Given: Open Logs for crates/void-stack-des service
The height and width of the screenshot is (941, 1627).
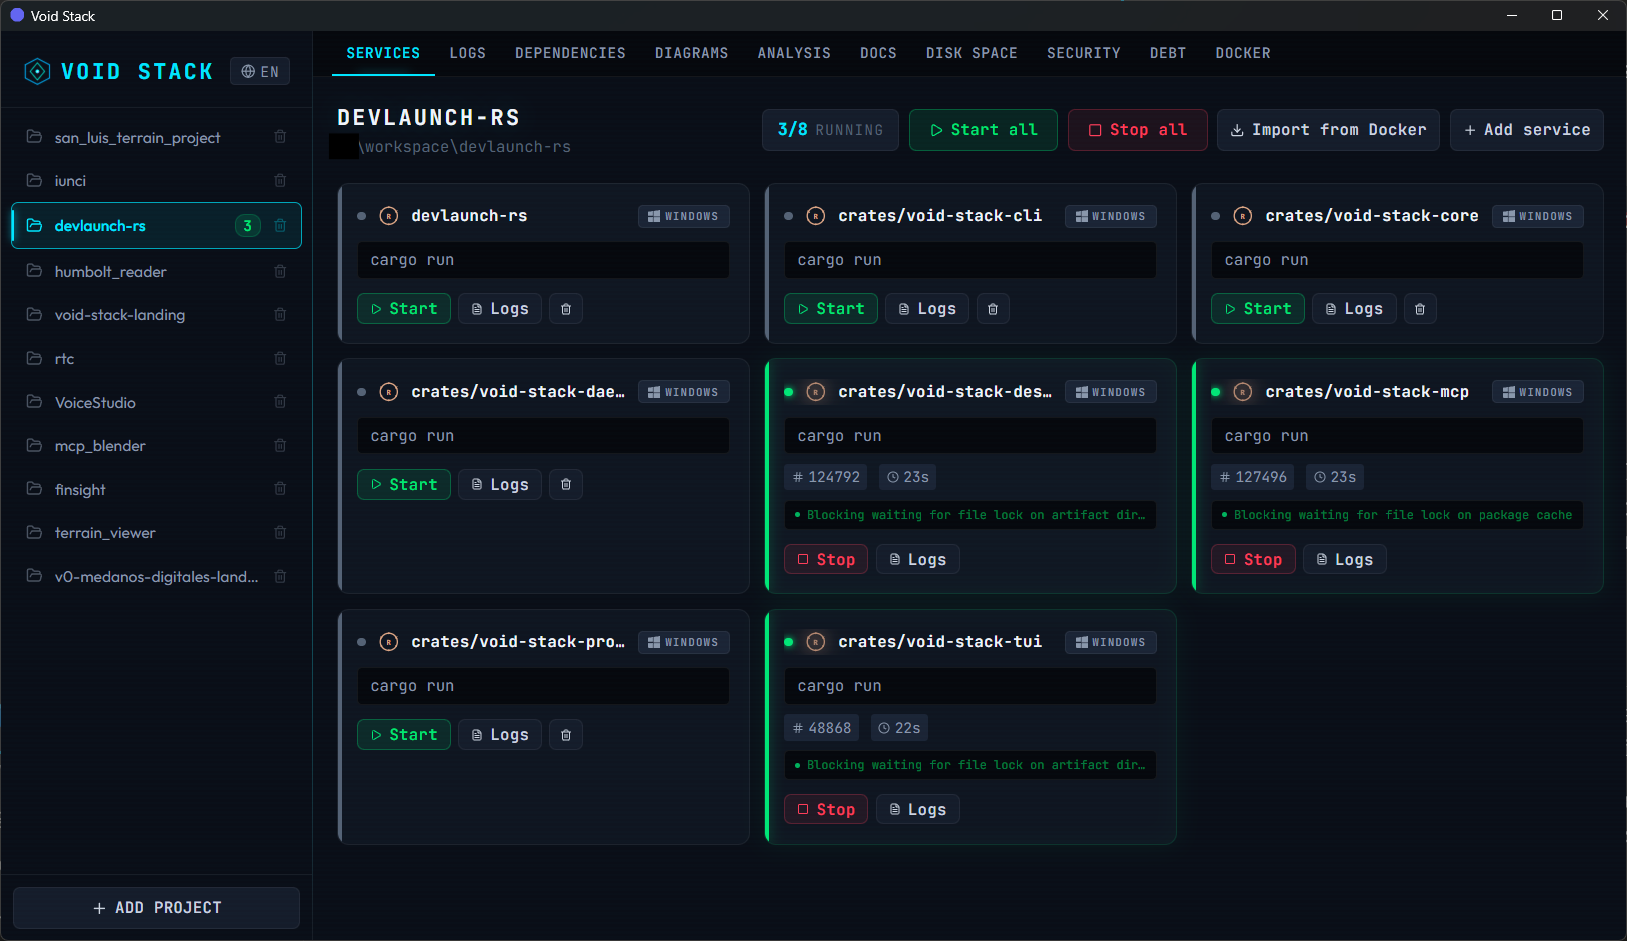Looking at the screenshot, I should click(918, 560).
